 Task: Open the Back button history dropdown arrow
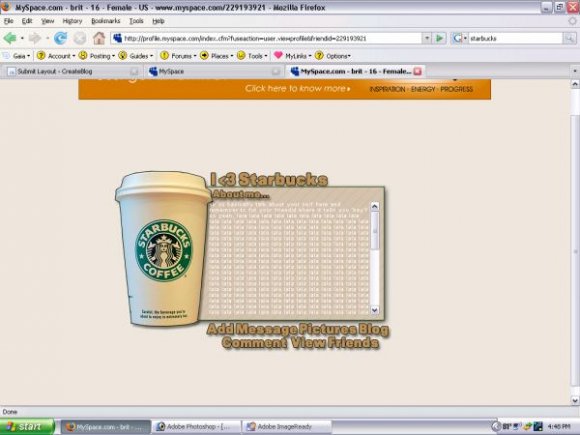pos(22,38)
